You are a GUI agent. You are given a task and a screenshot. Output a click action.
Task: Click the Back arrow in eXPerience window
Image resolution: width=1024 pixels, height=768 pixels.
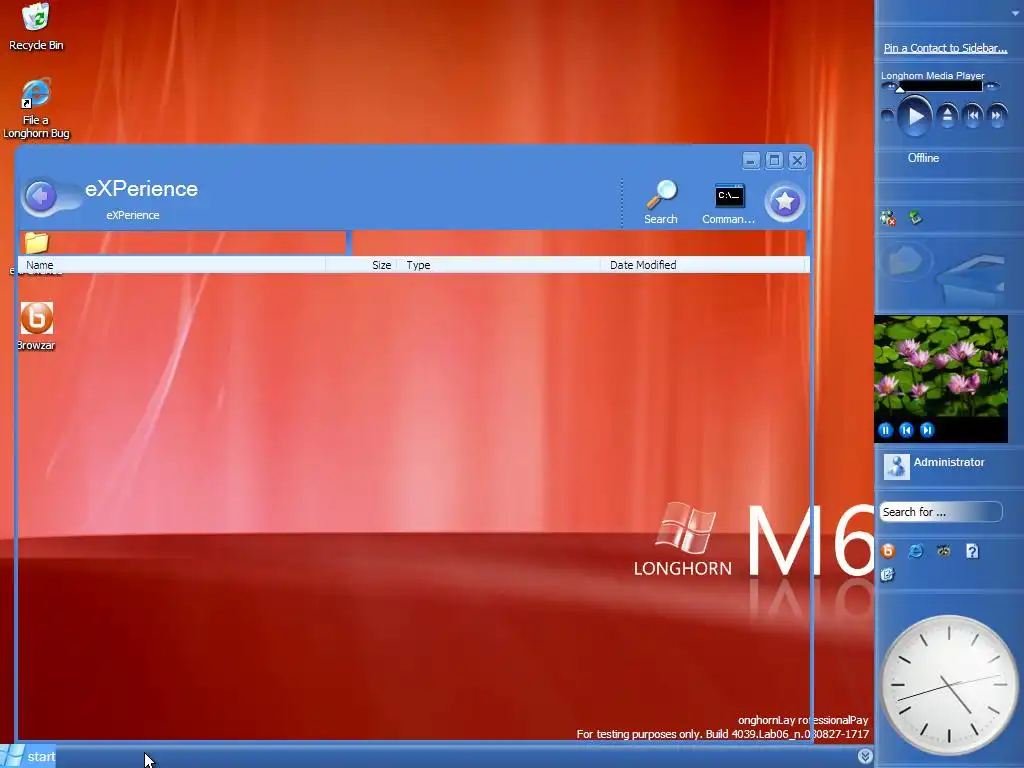point(40,195)
